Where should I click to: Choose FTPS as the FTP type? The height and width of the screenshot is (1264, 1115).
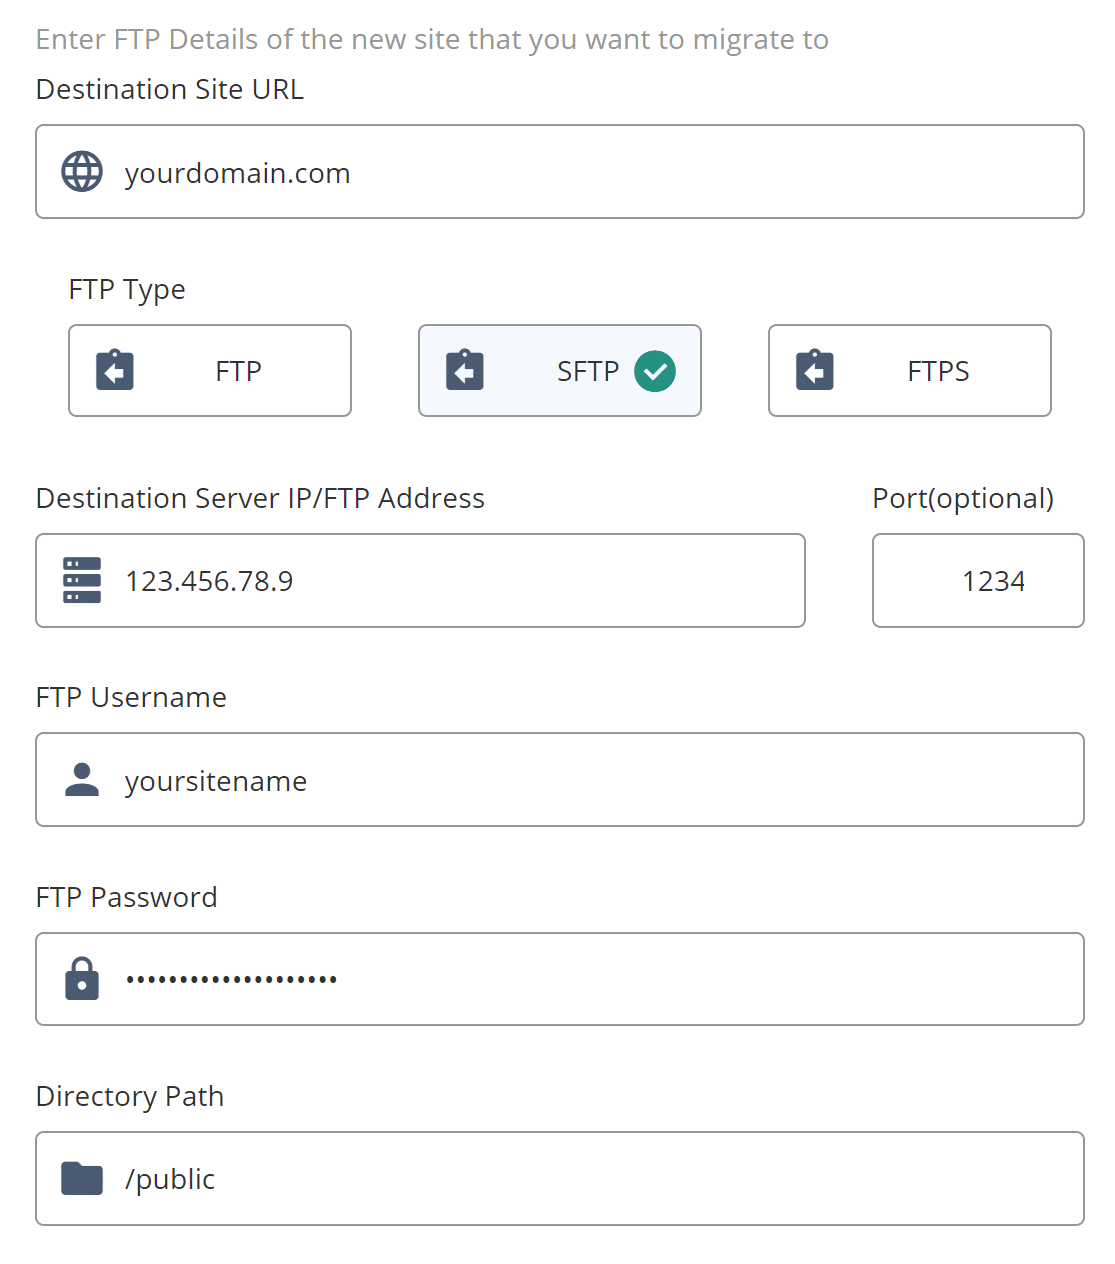coord(910,370)
